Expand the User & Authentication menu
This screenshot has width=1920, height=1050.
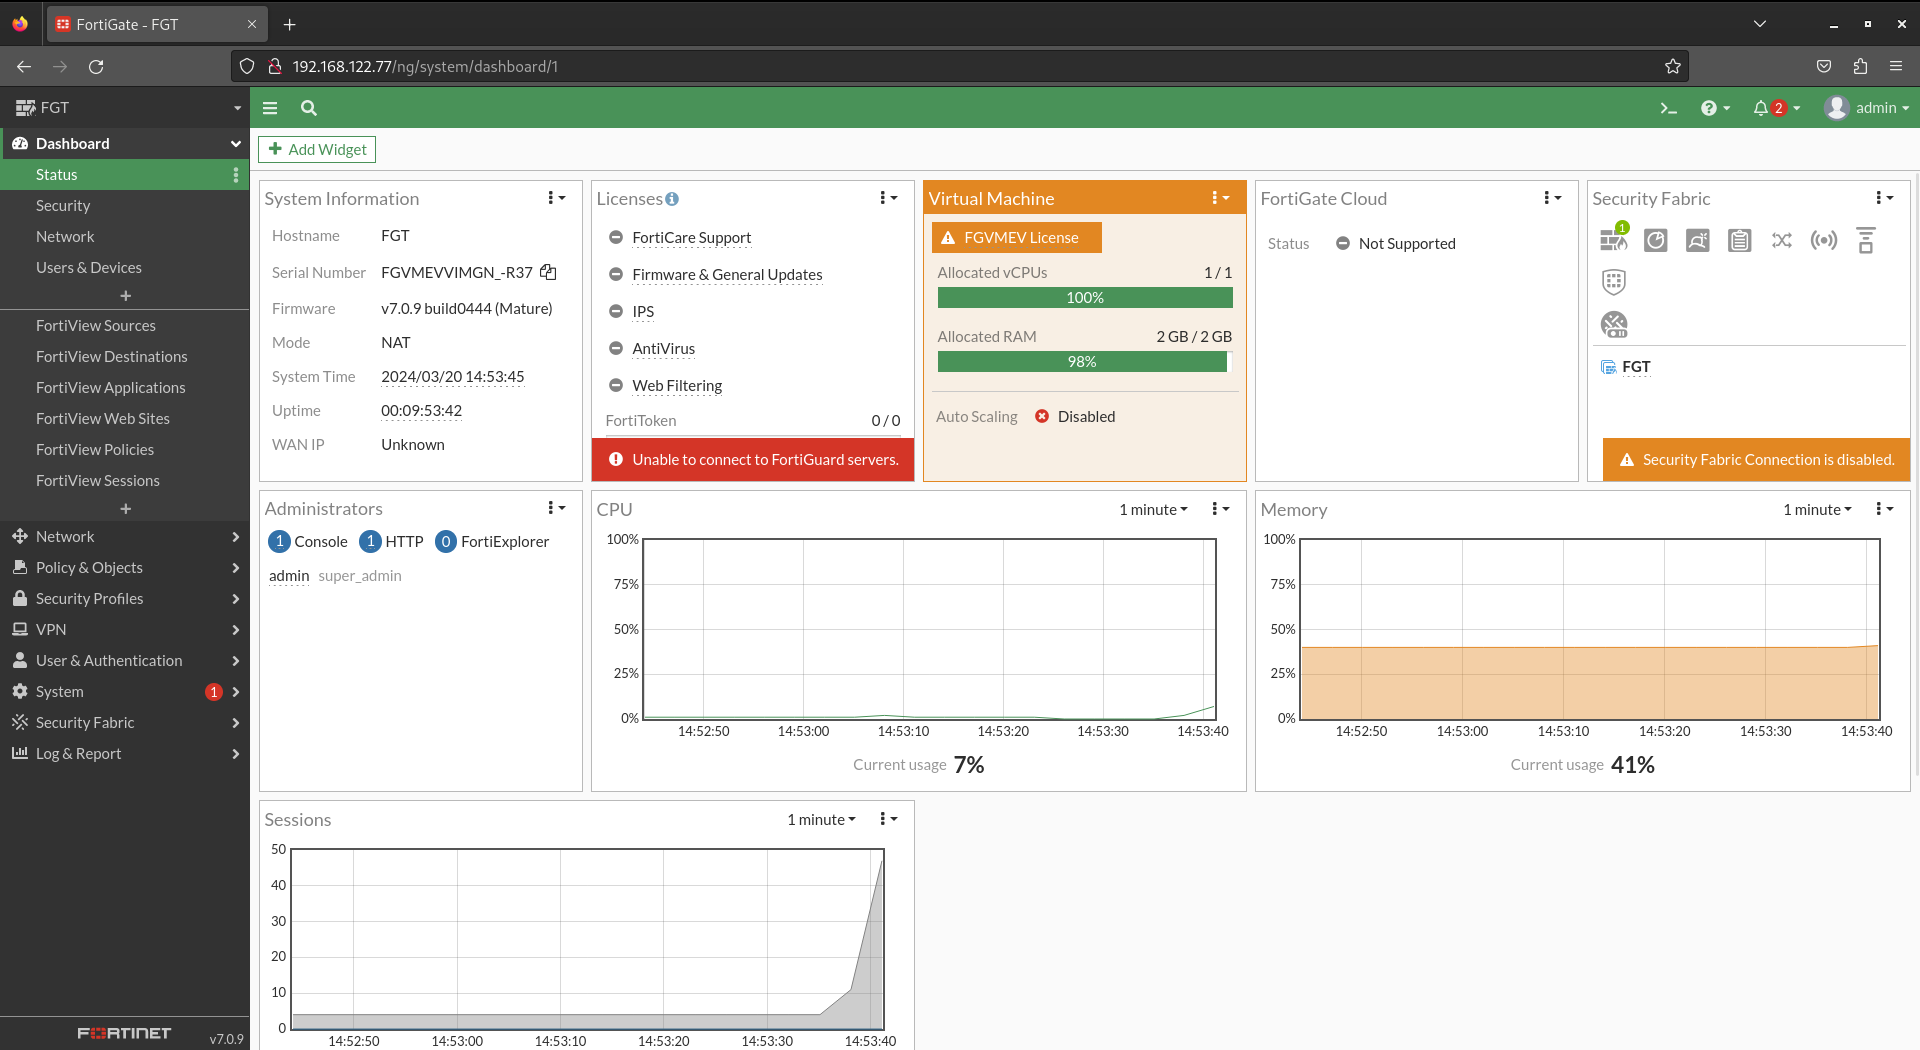[125, 661]
